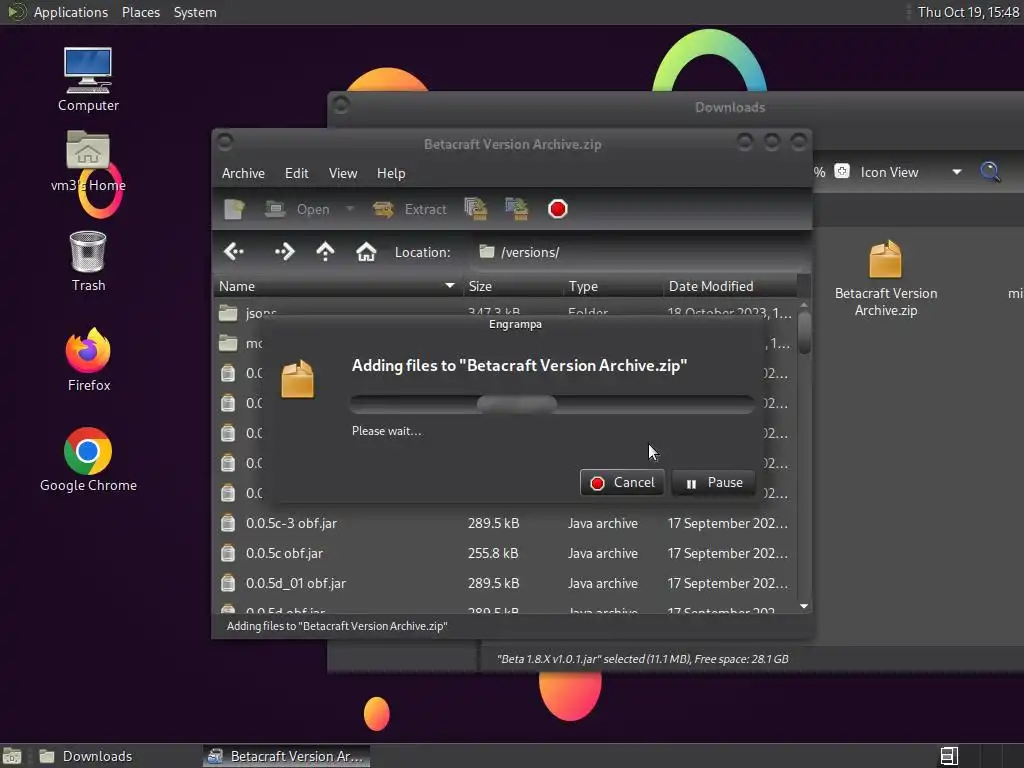The width and height of the screenshot is (1024, 768).
Task: Open vm3's Home folder icon
Action: [x=88, y=161]
